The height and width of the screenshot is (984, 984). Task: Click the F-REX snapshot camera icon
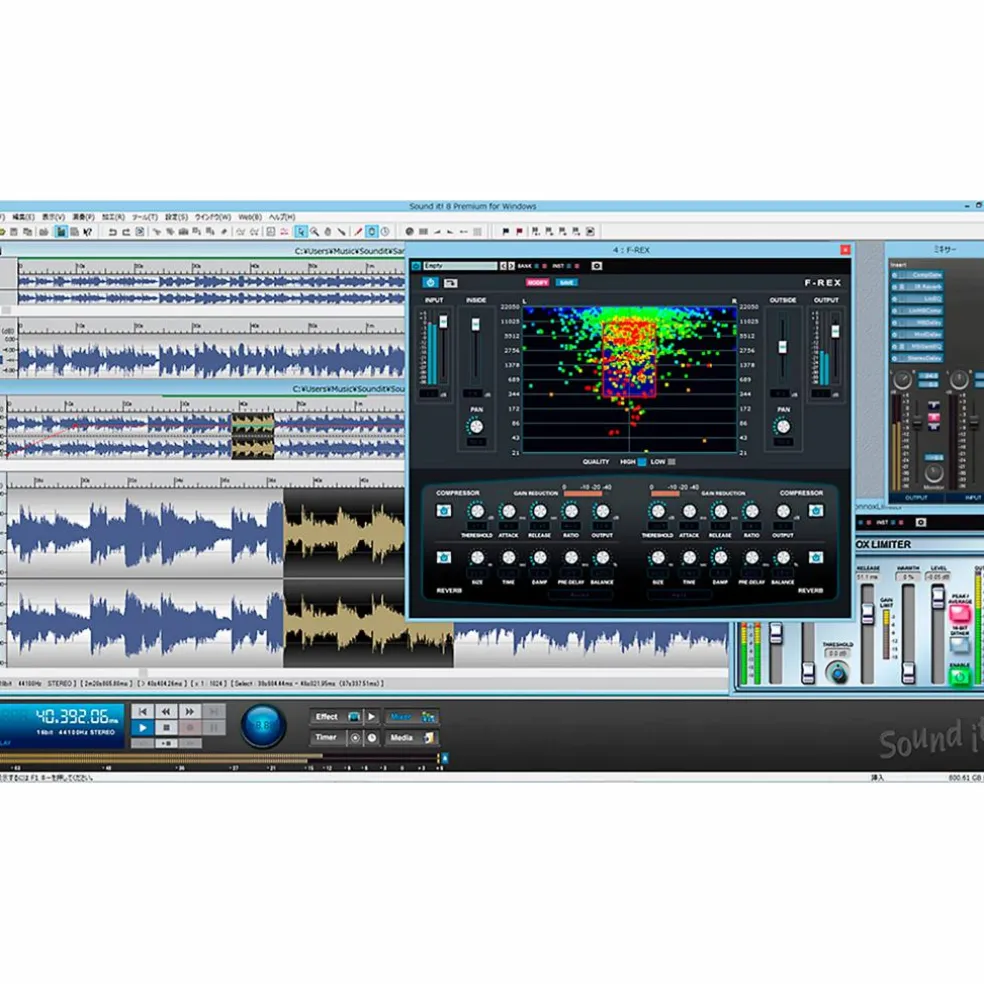click(x=596, y=266)
